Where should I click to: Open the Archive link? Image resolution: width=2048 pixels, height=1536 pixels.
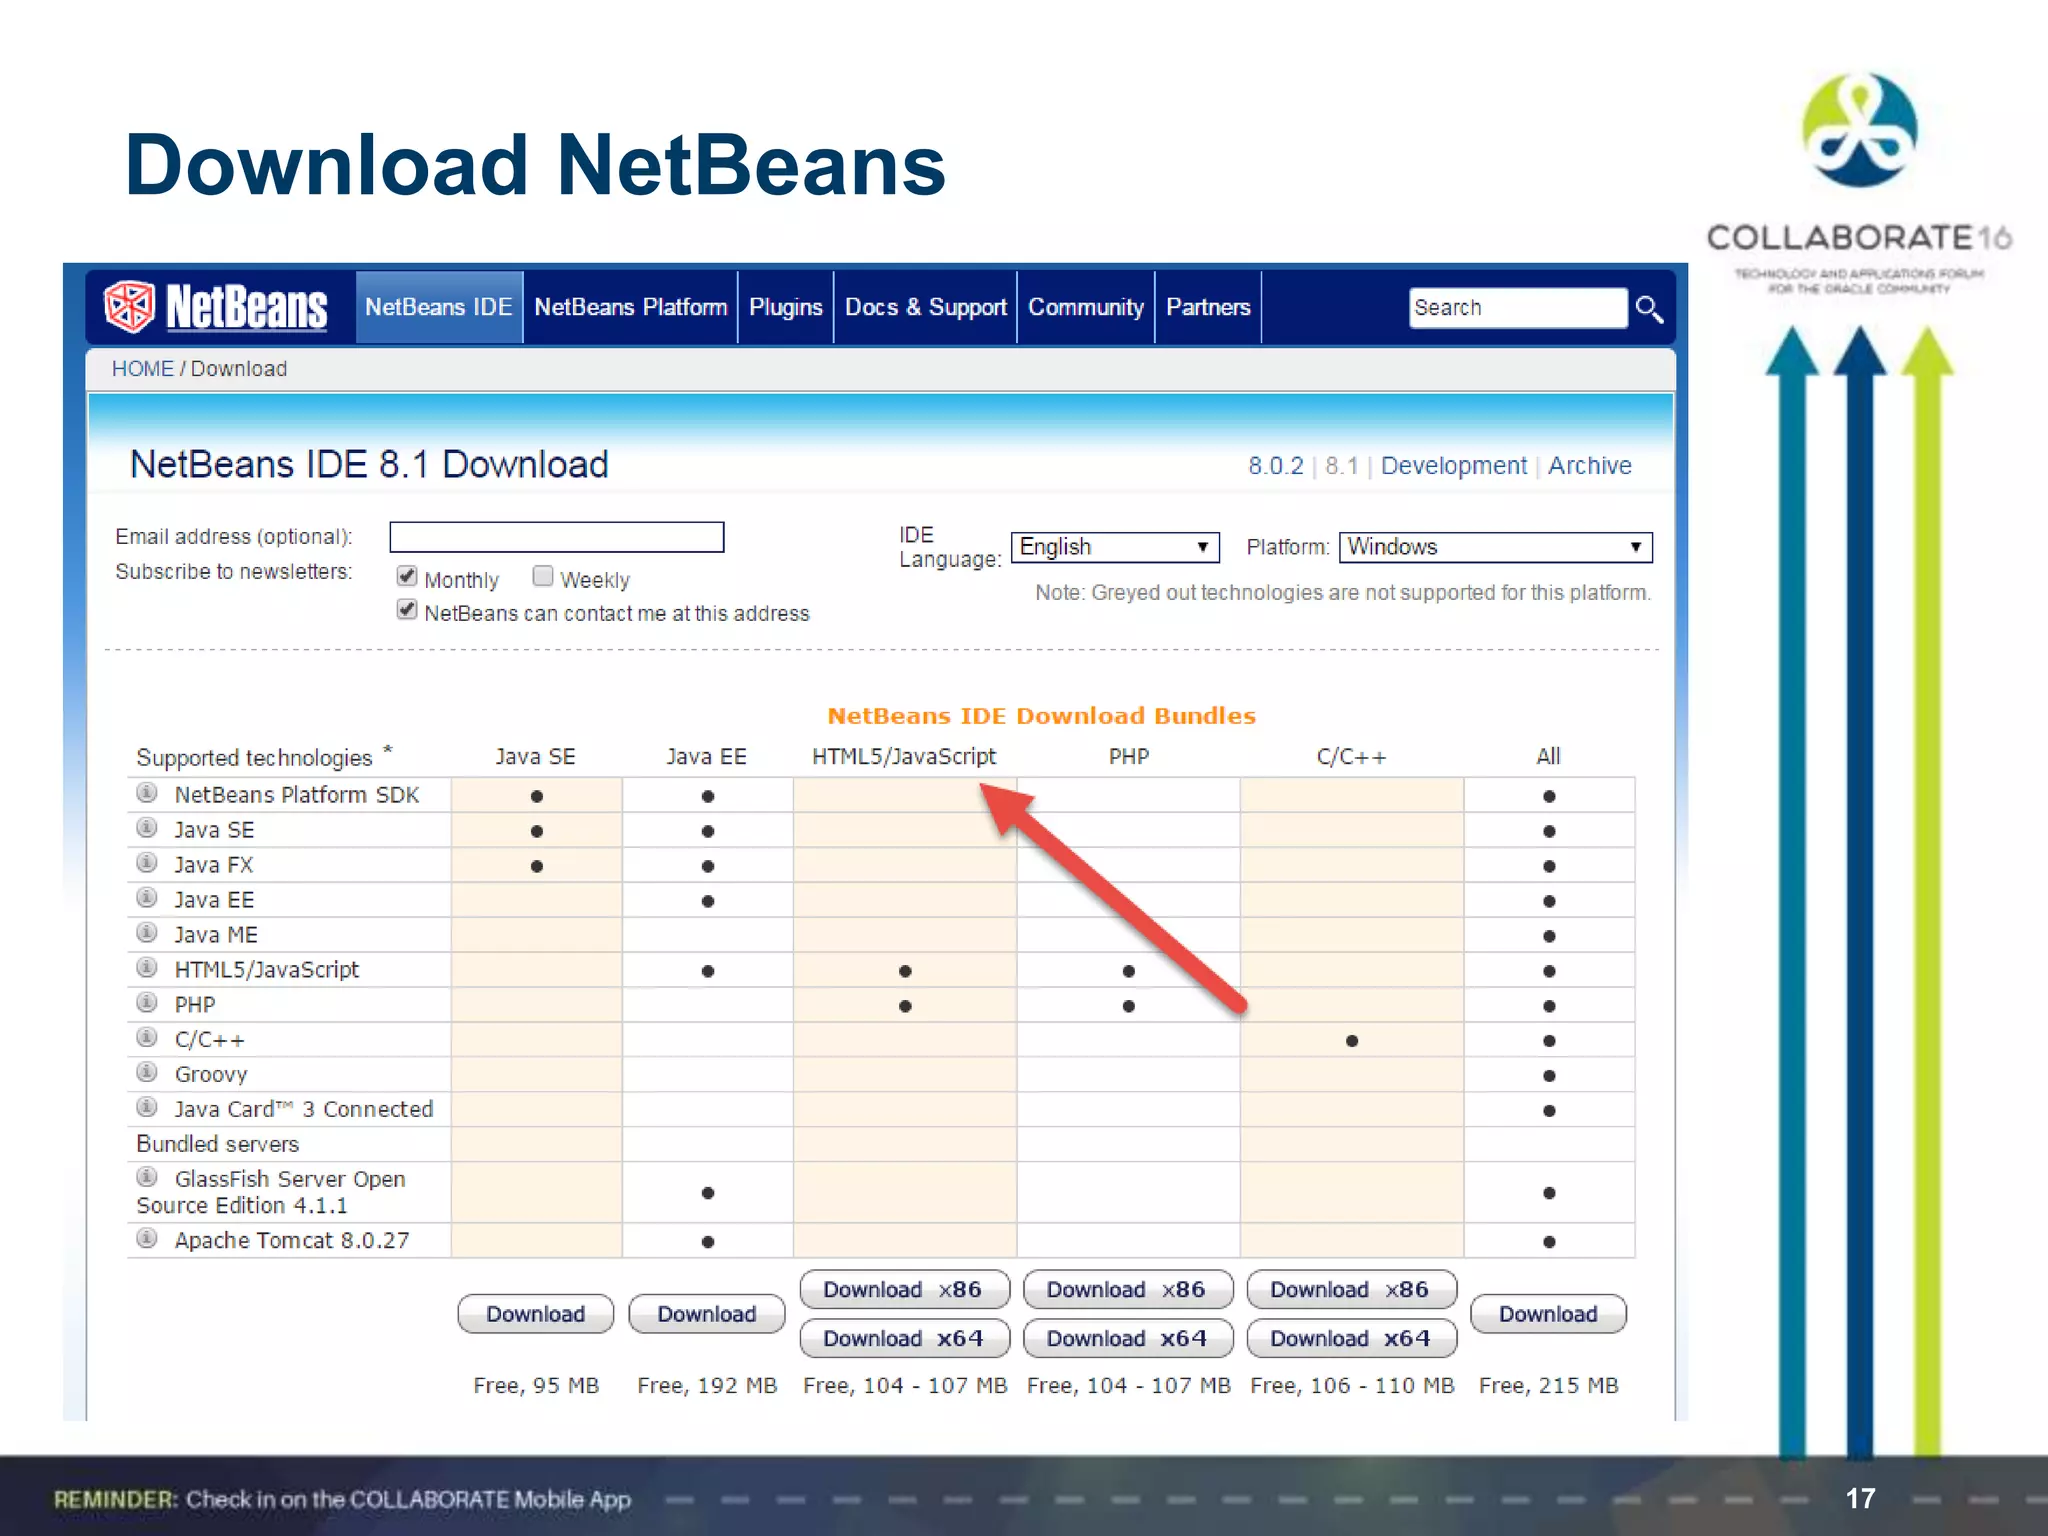click(x=1590, y=466)
